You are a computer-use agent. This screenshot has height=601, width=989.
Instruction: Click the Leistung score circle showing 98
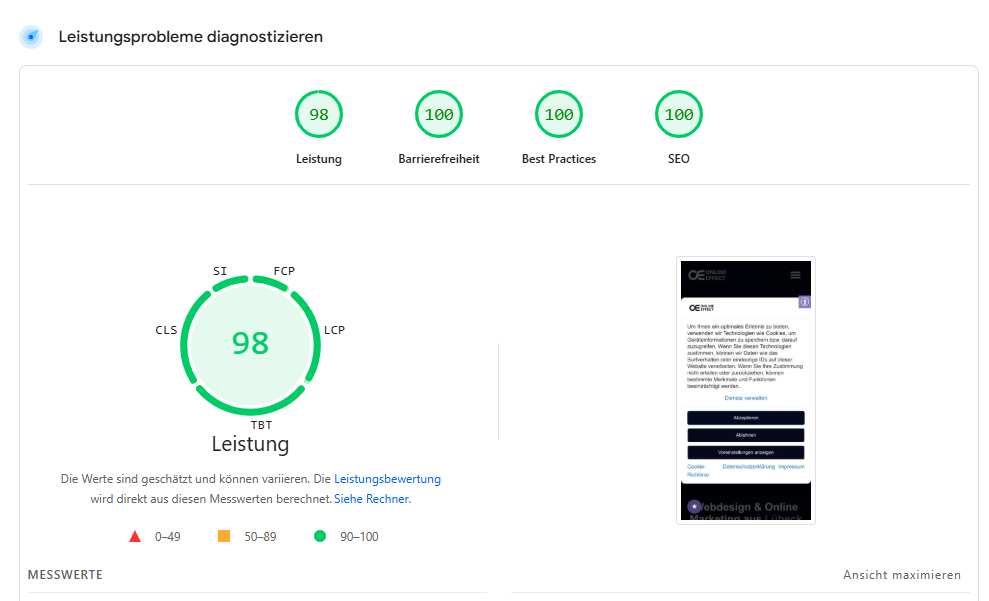[x=318, y=113]
